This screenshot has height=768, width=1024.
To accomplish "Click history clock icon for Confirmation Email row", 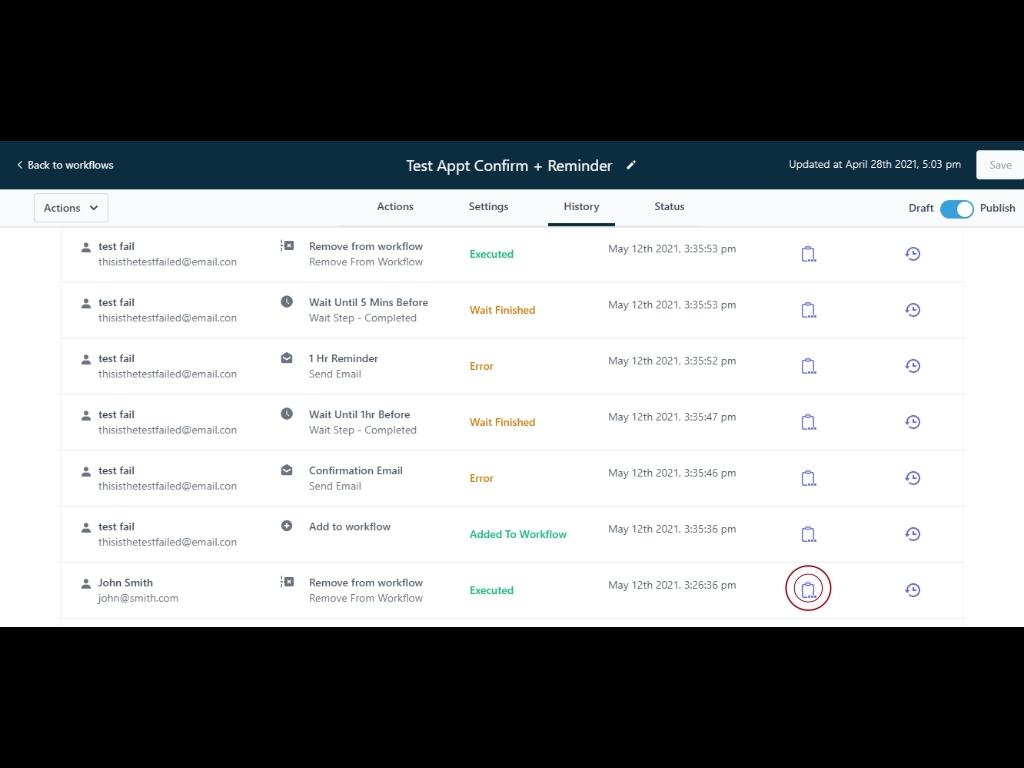I will click(x=913, y=478).
